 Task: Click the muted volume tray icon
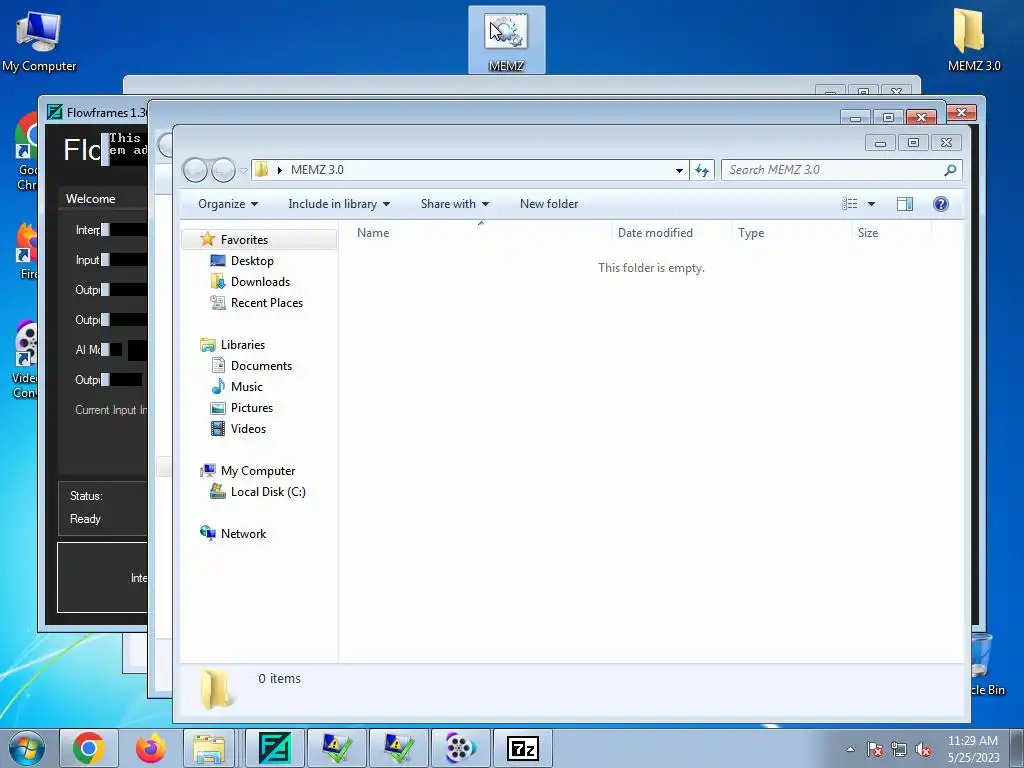tap(923, 749)
